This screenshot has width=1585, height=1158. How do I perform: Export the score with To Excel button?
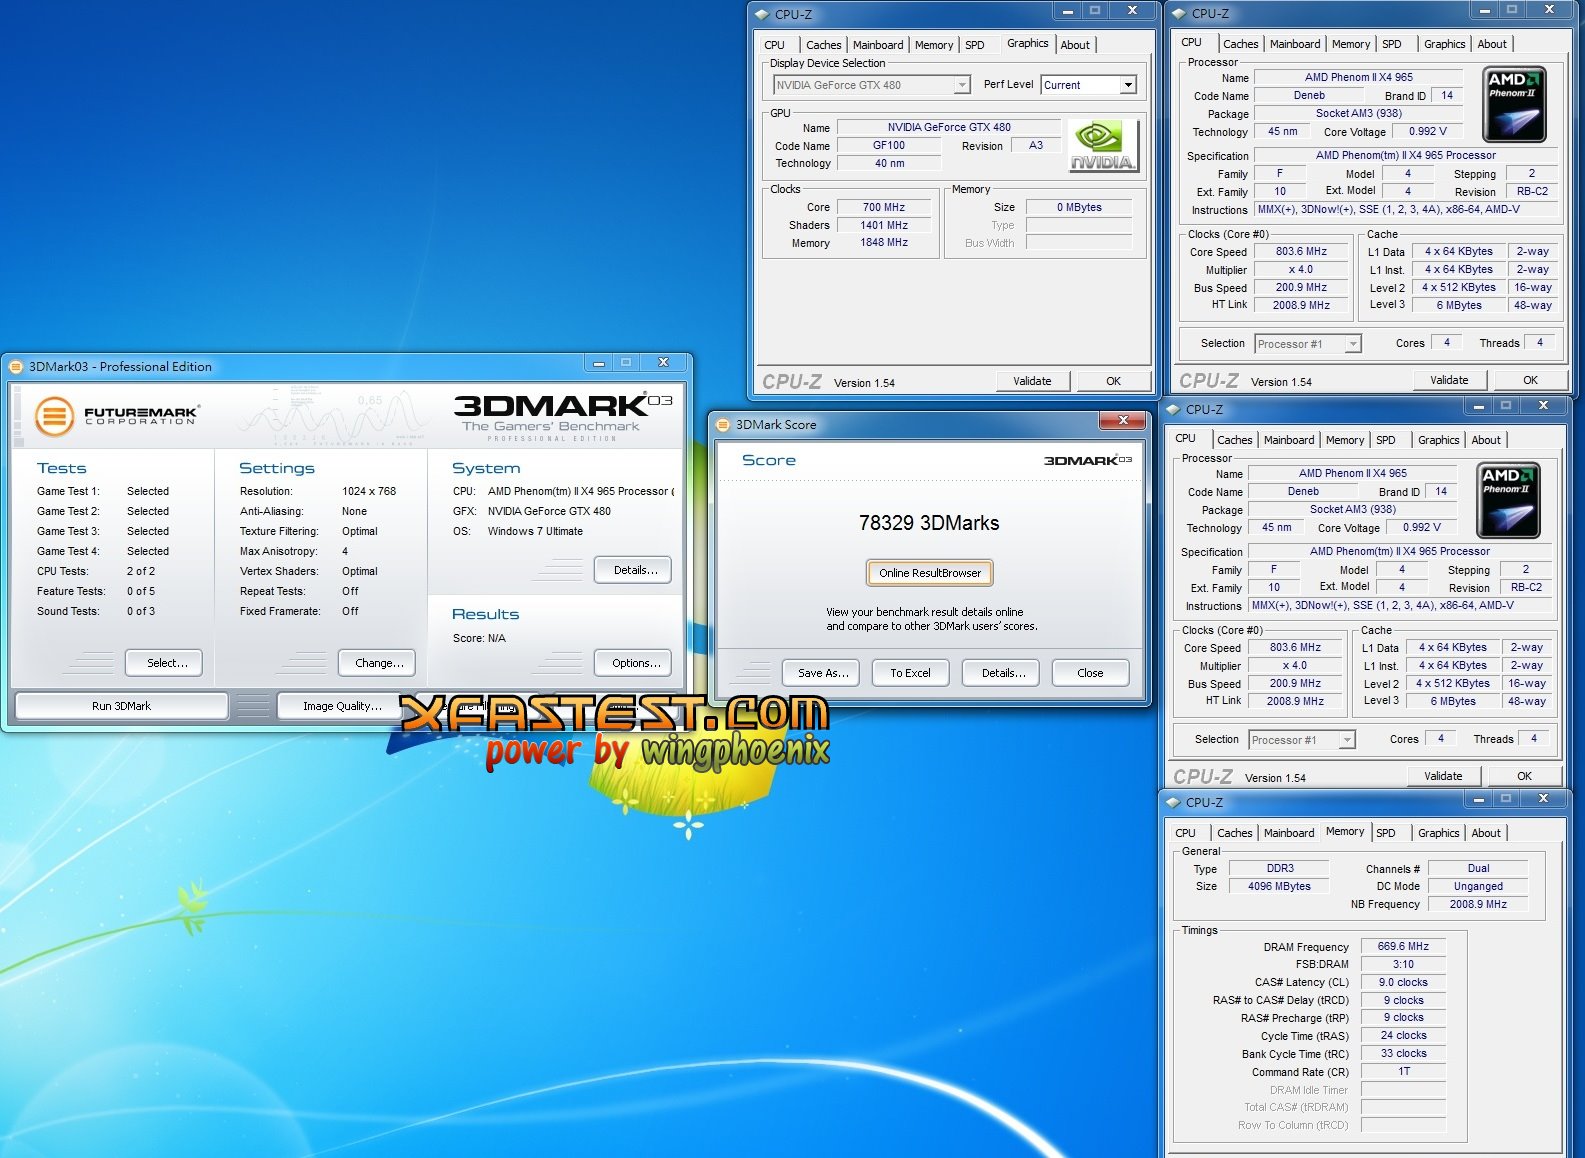pos(910,673)
